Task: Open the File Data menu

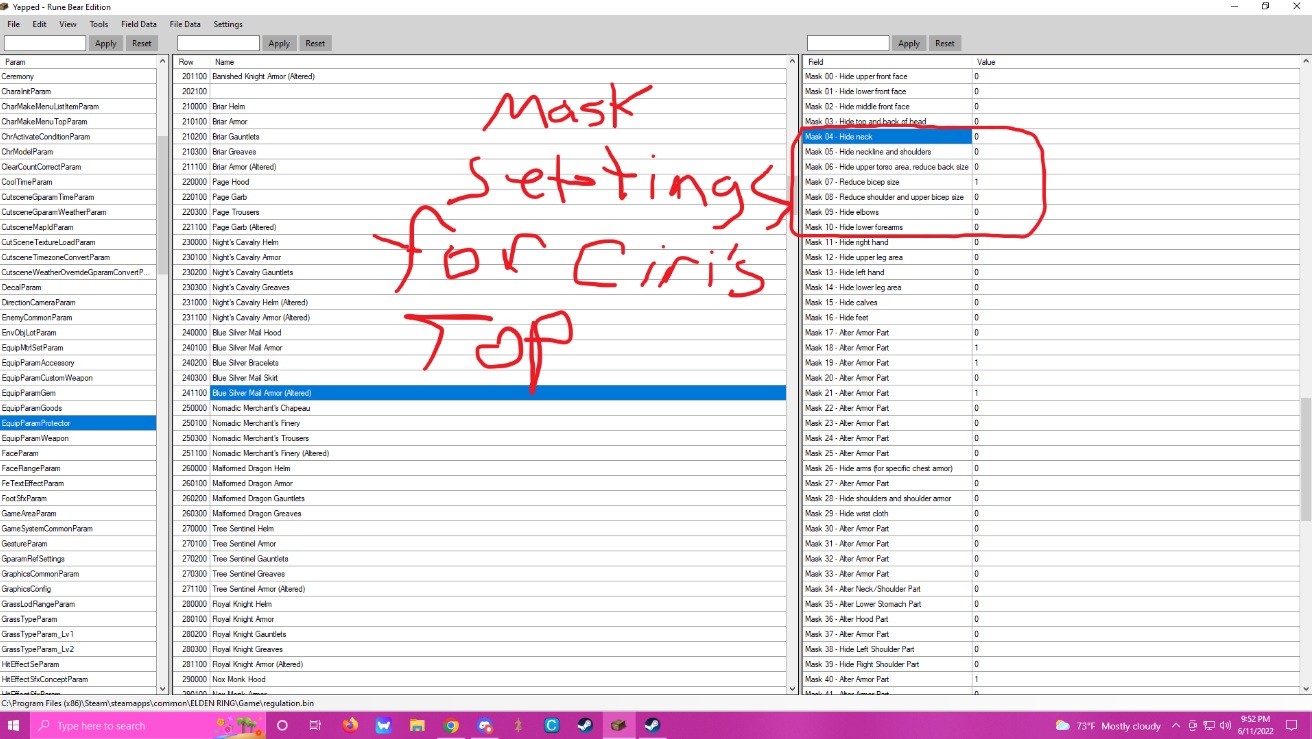Action: pos(185,24)
